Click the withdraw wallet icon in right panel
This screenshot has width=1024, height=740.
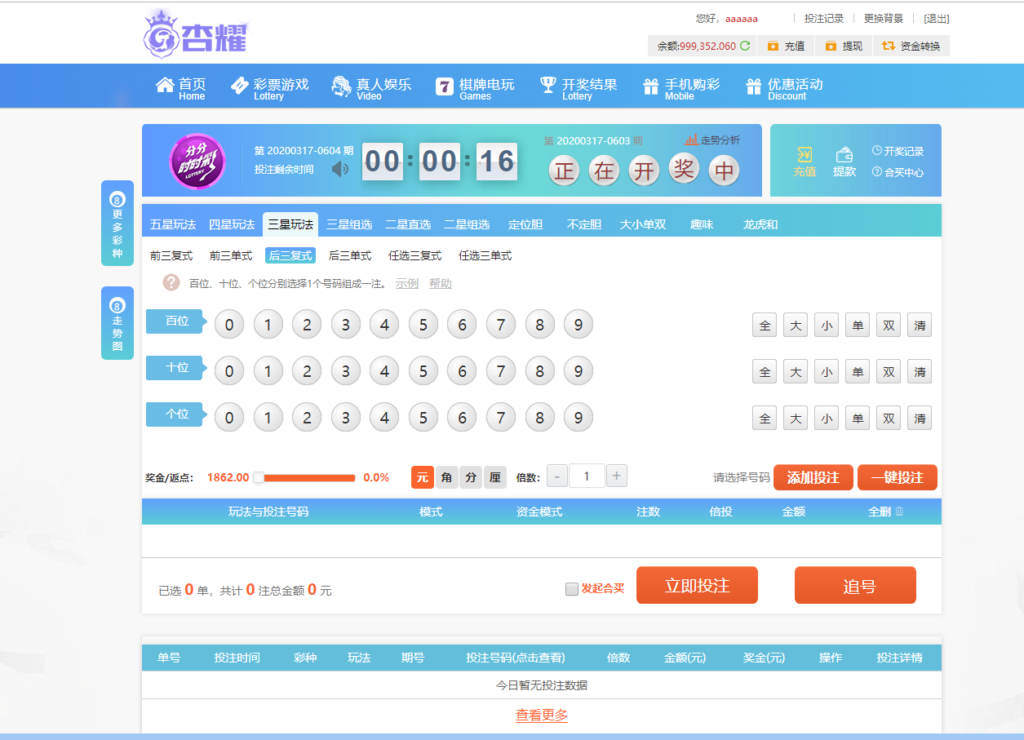pos(844,155)
